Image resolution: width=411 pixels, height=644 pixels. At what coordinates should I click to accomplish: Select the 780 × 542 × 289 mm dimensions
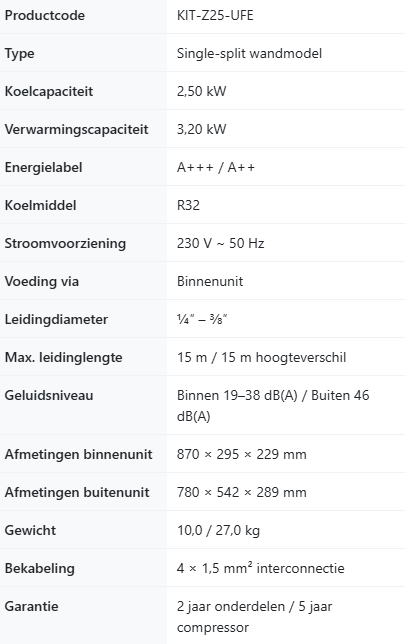coord(241,492)
